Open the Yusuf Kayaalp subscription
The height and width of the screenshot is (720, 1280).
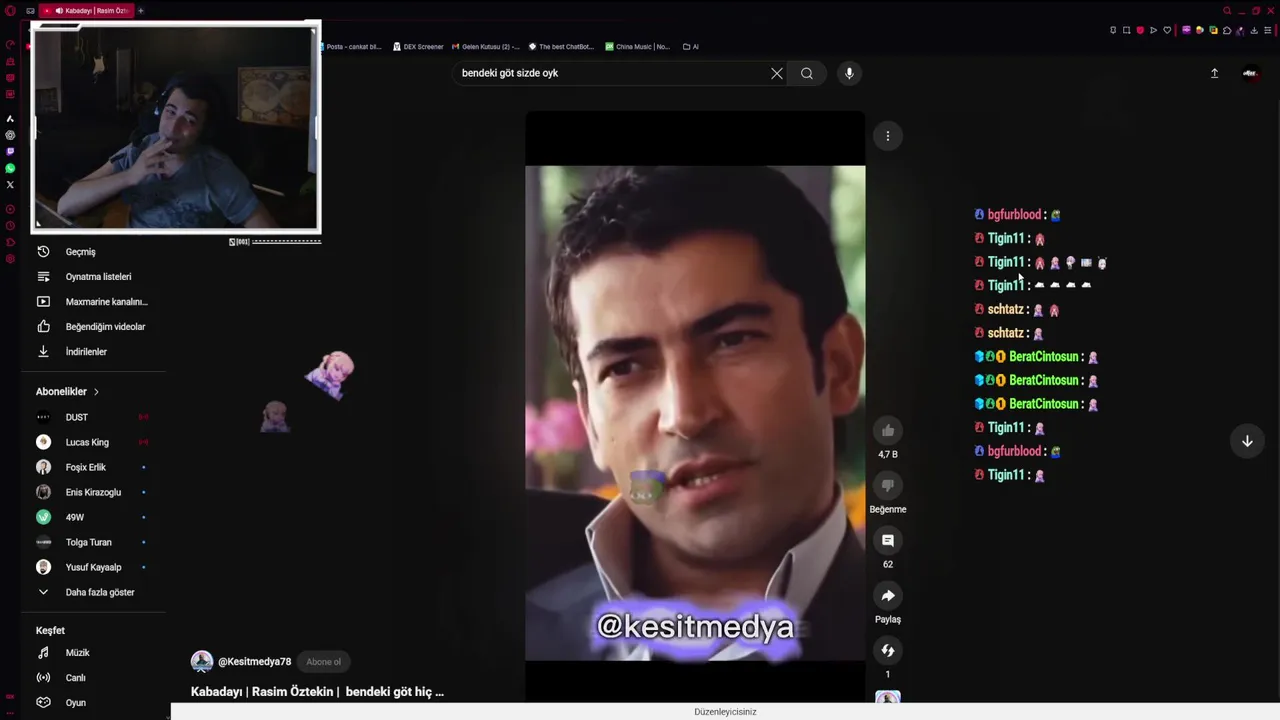(95, 567)
